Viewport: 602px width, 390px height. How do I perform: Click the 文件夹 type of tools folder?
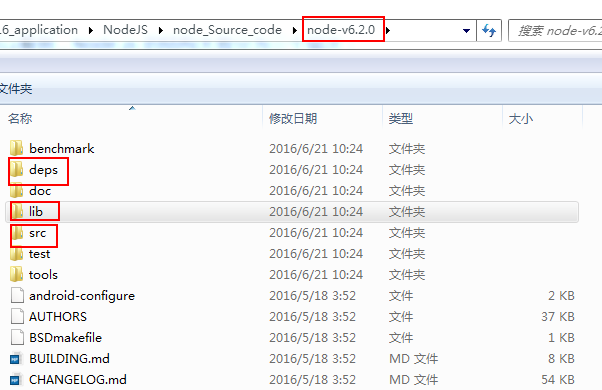click(x=407, y=275)
